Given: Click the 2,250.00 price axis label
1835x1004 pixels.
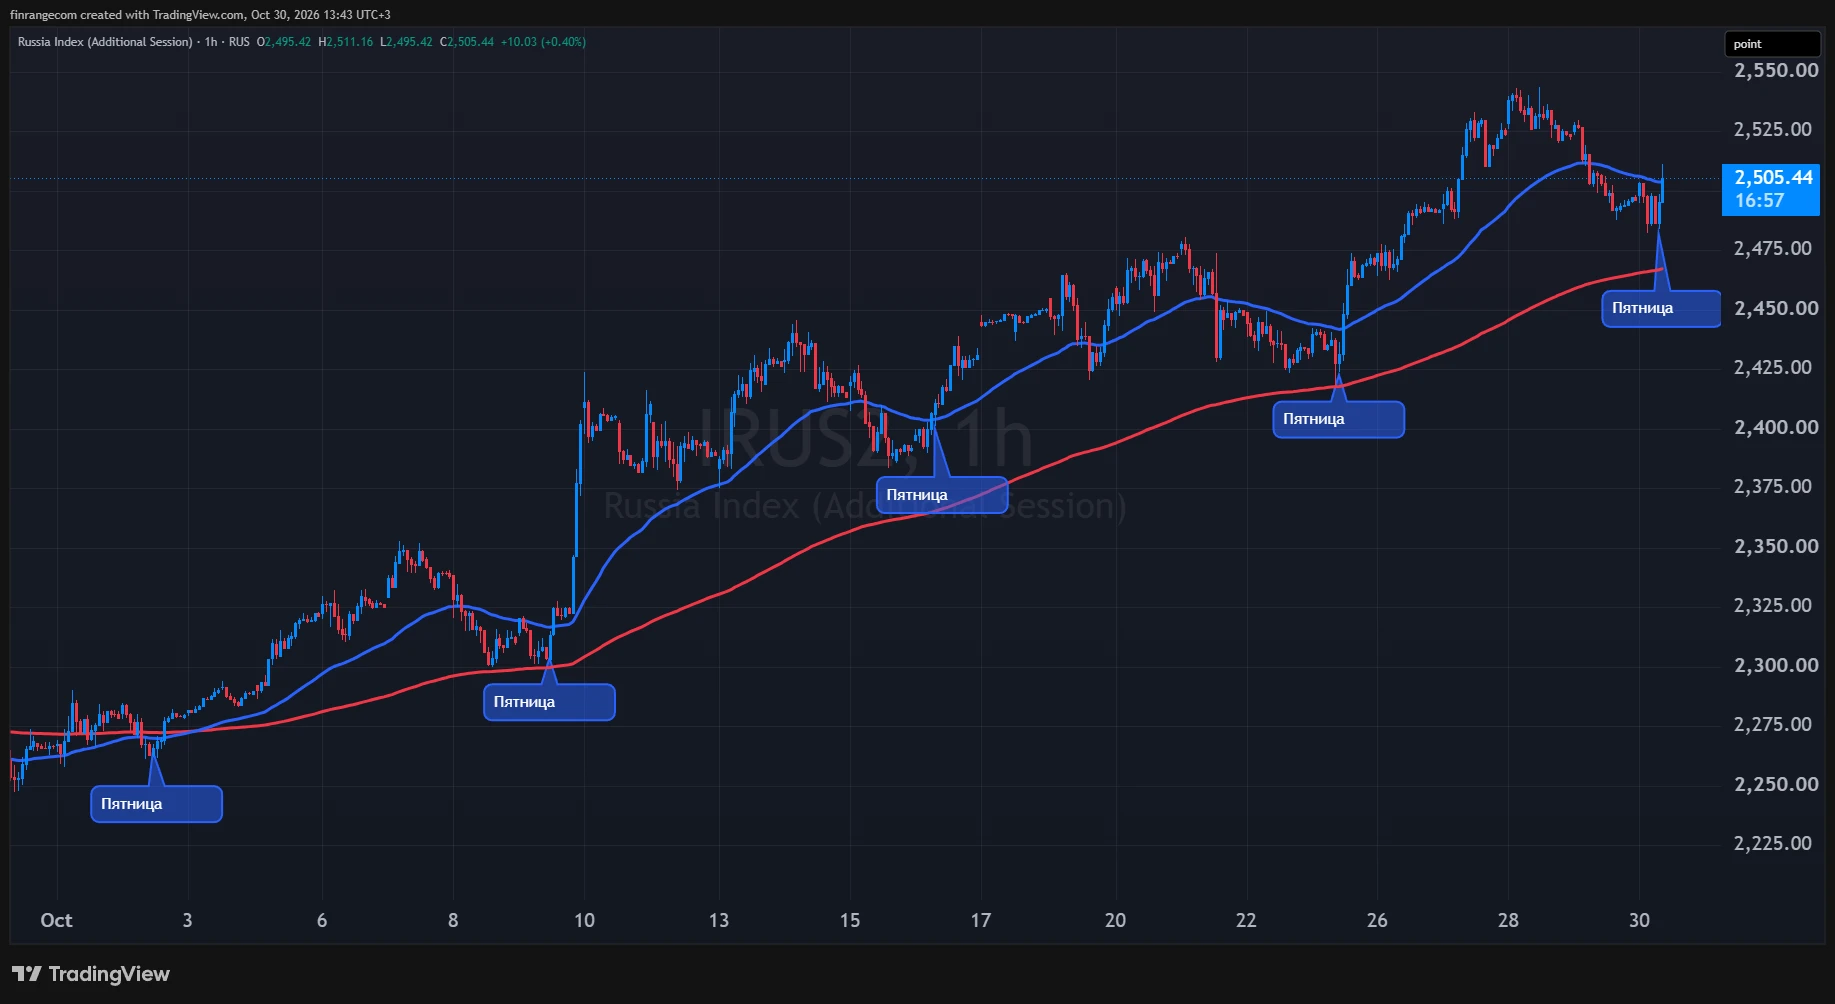Looking at the screenshot, I should click(1776, 784).
